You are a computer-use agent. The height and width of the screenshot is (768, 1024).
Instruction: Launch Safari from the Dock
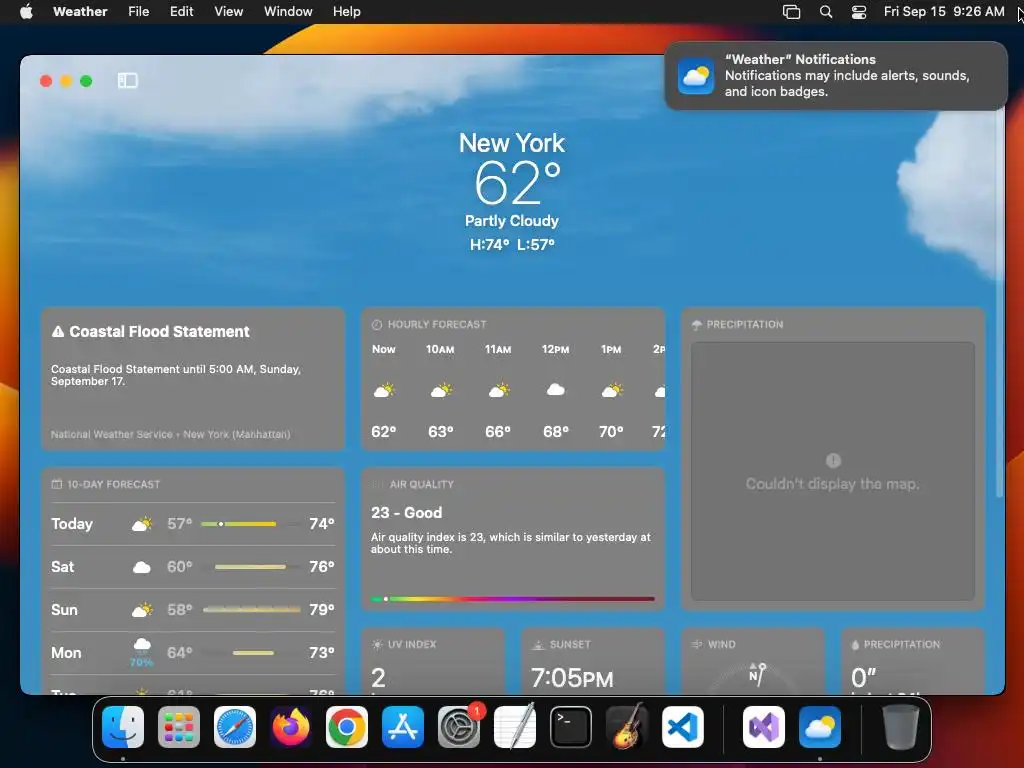pyautogui.click(x=235, y=727)
